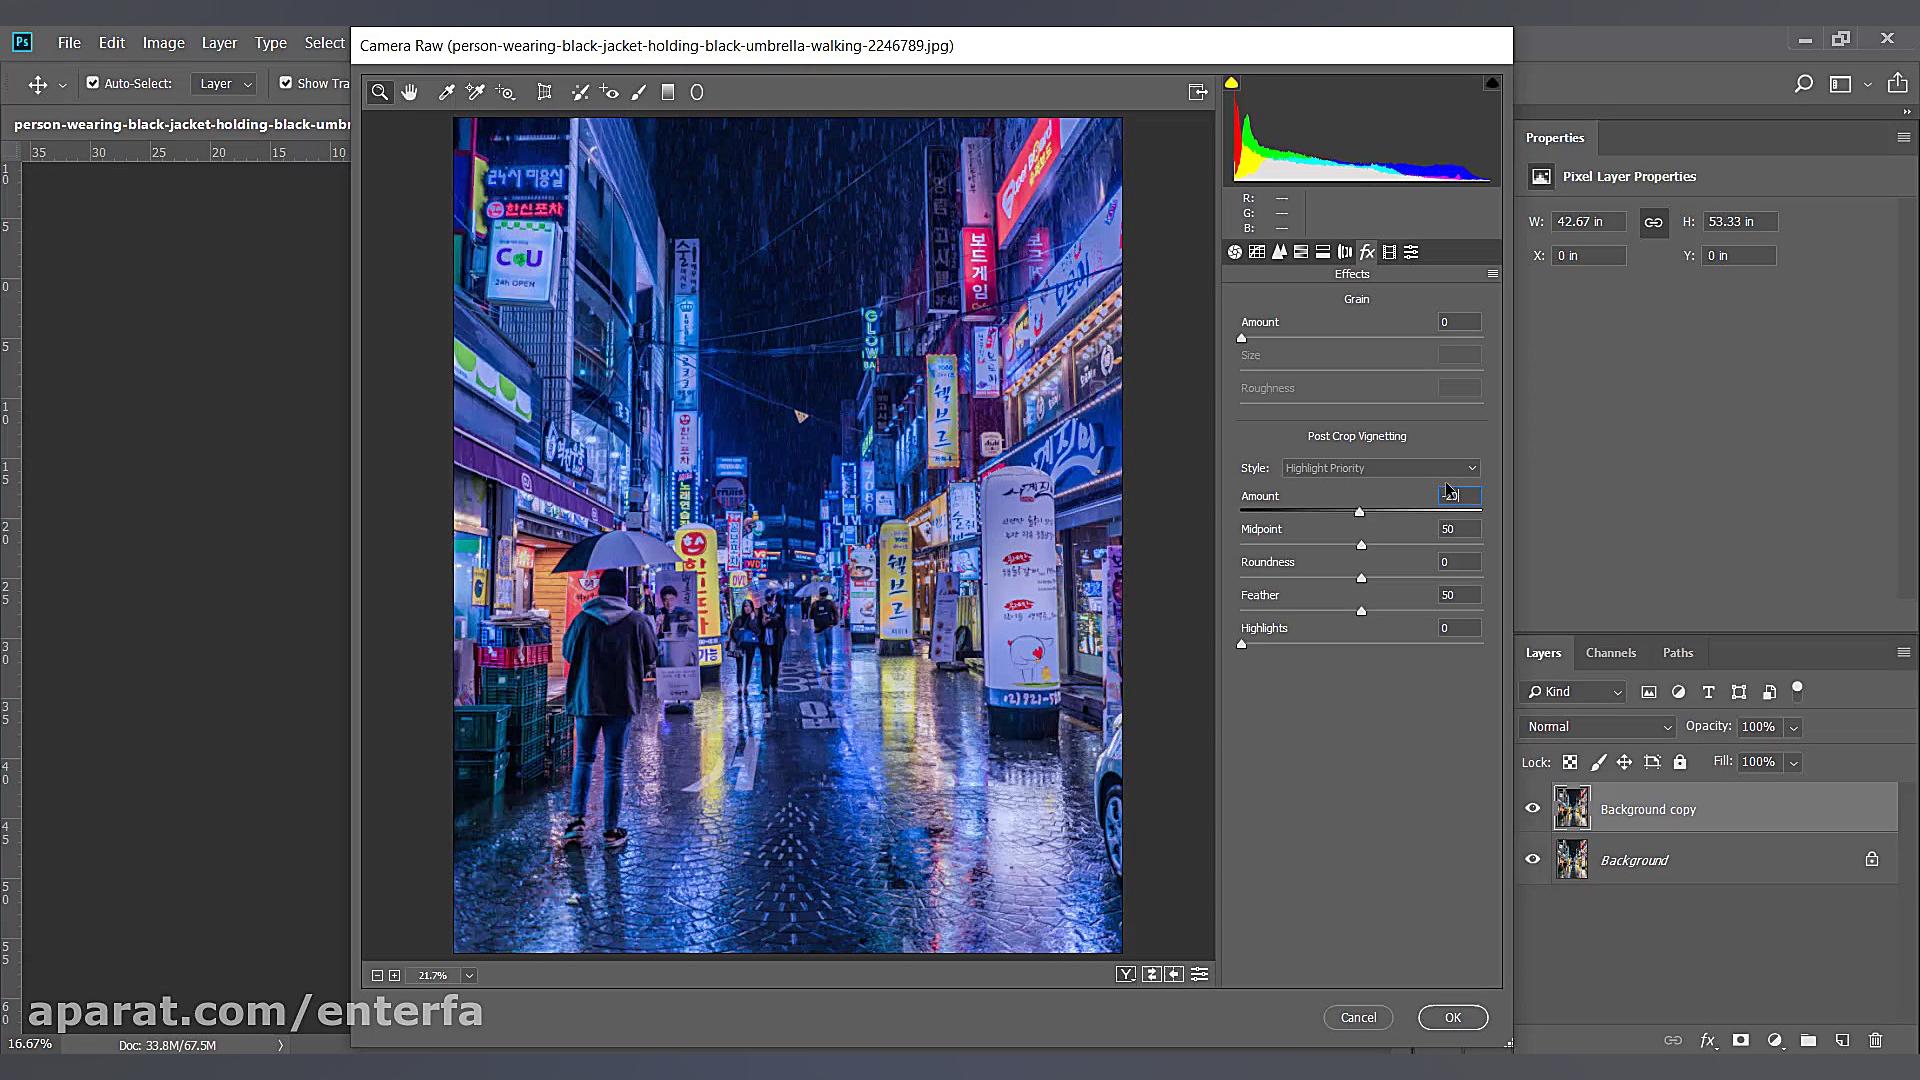This screenshot has width=1920, height=1080.
Task: Choose the Radial Filter tool
Action: (x=697, y=92)
